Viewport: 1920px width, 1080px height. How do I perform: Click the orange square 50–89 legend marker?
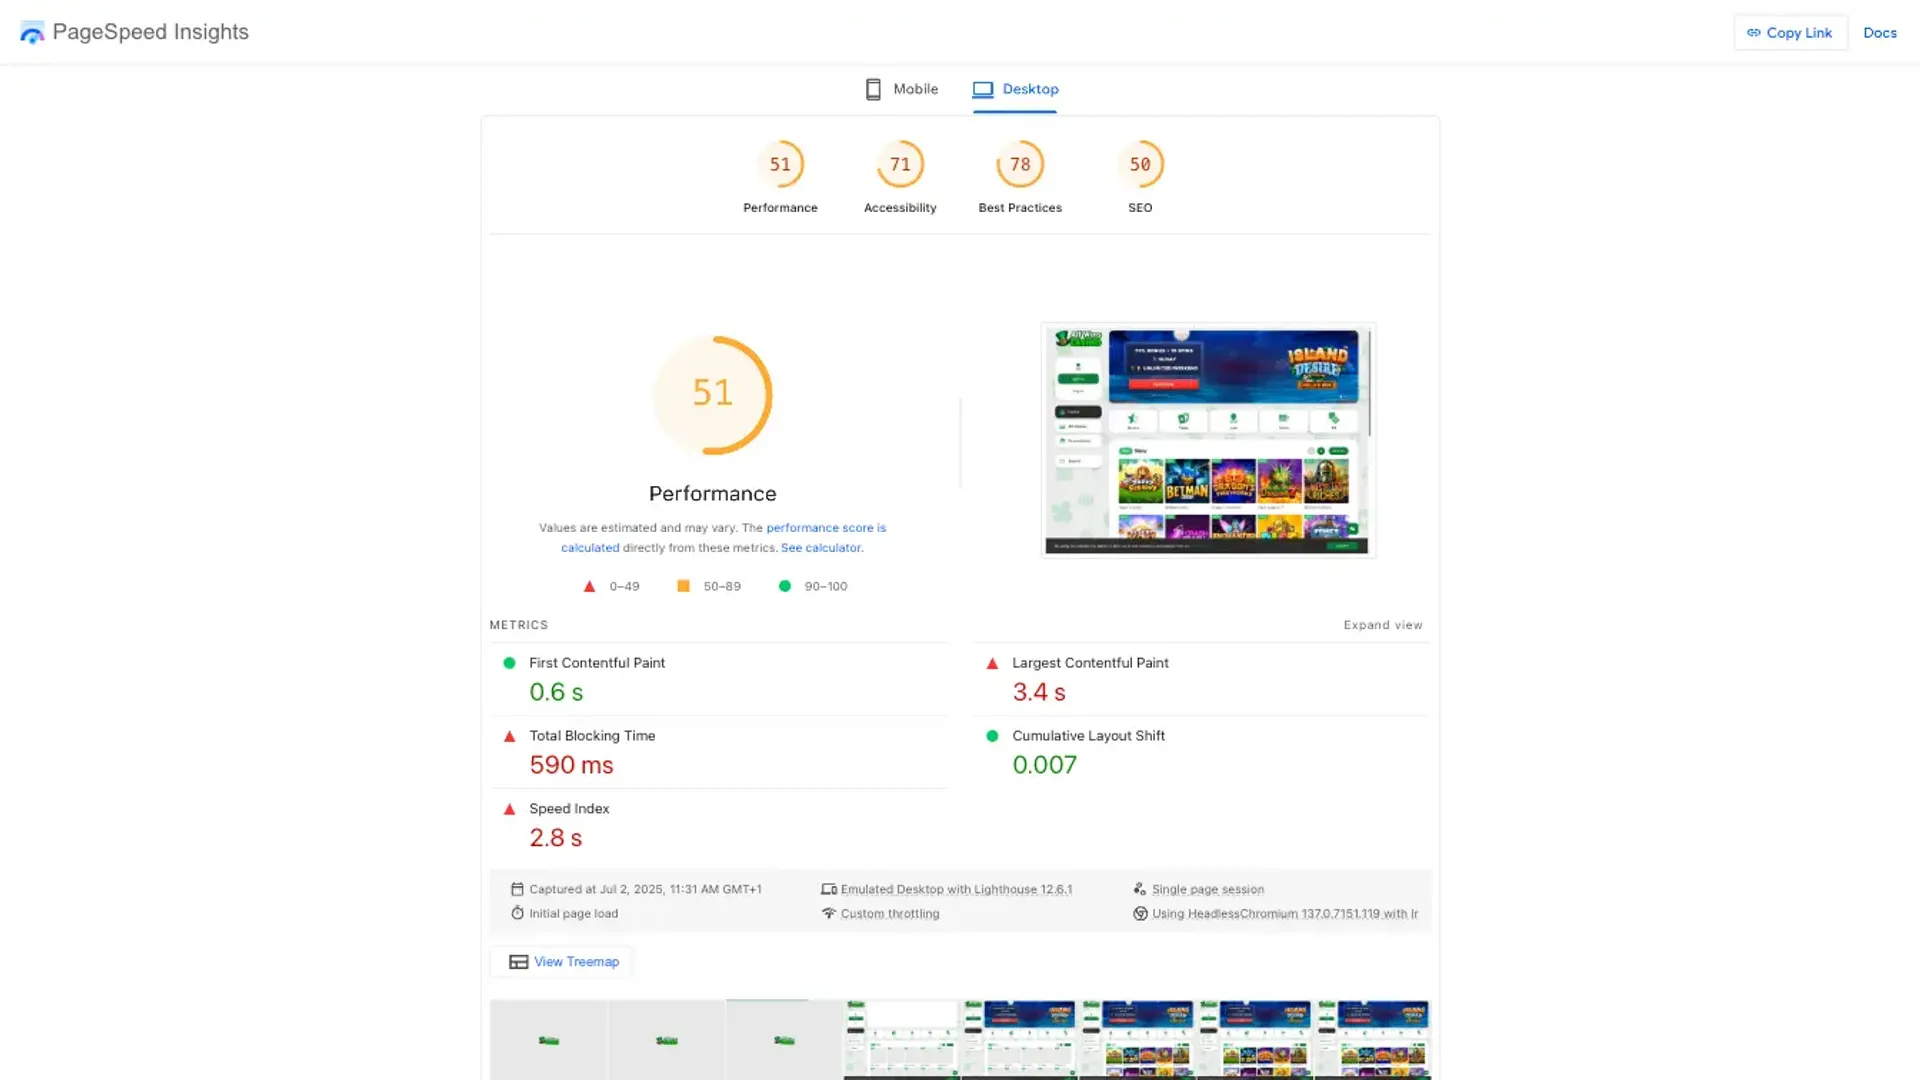(x=683, y=586)
